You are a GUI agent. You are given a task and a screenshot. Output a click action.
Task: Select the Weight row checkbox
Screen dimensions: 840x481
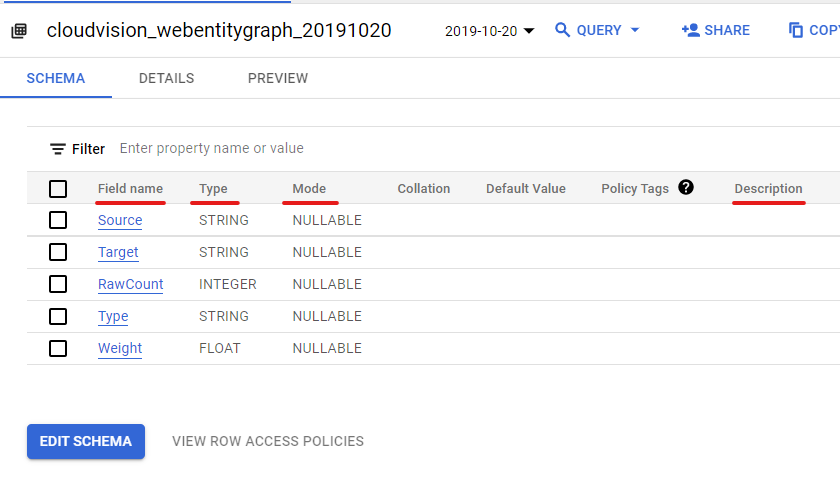[x=58, y=348]
